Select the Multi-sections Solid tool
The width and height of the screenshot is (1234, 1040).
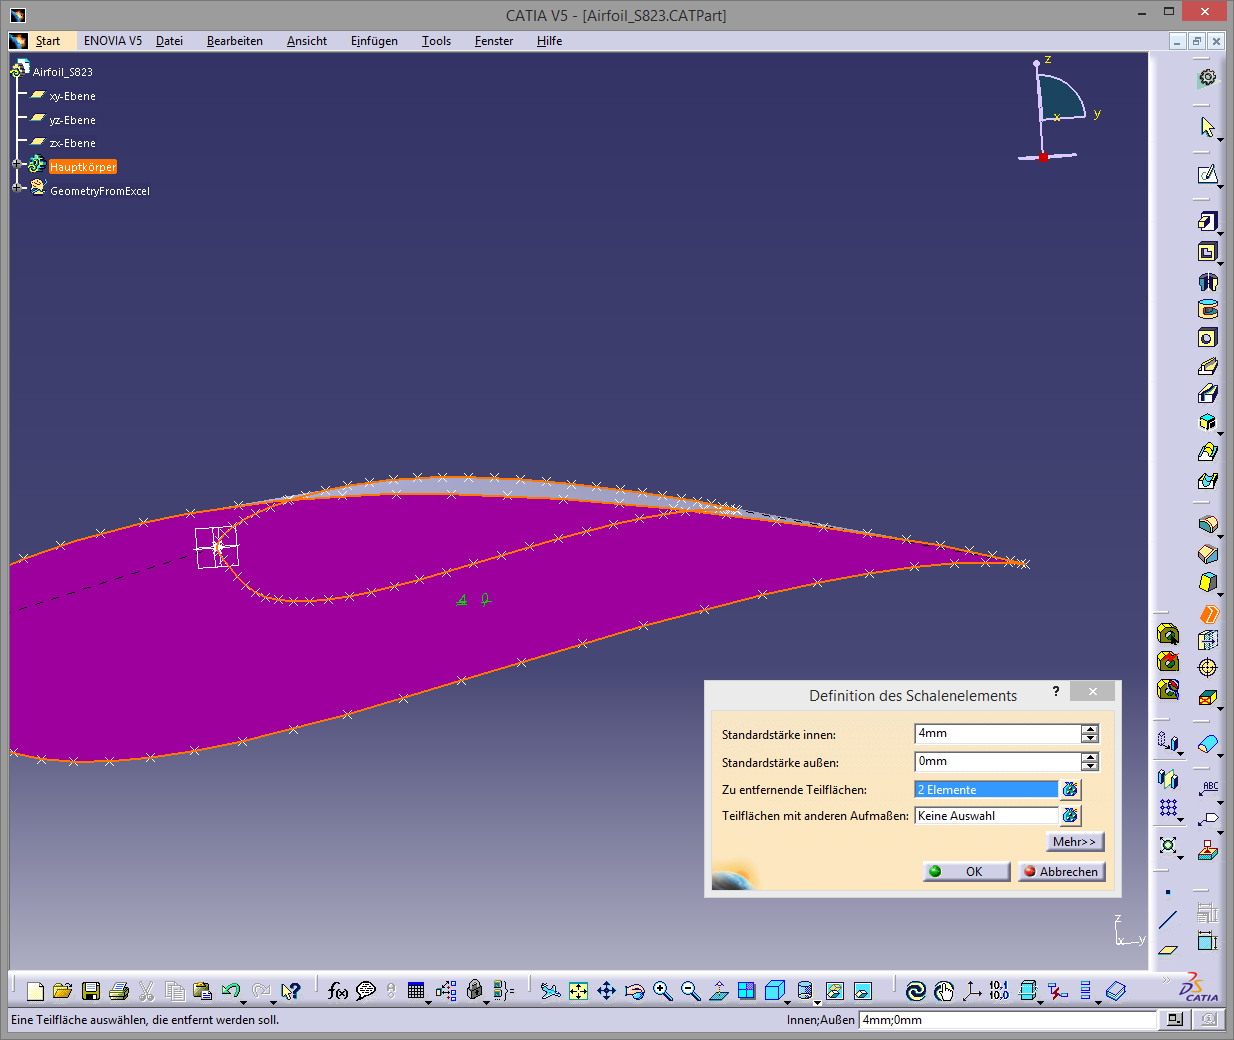pyautogui.click(x=1208, y=452)
